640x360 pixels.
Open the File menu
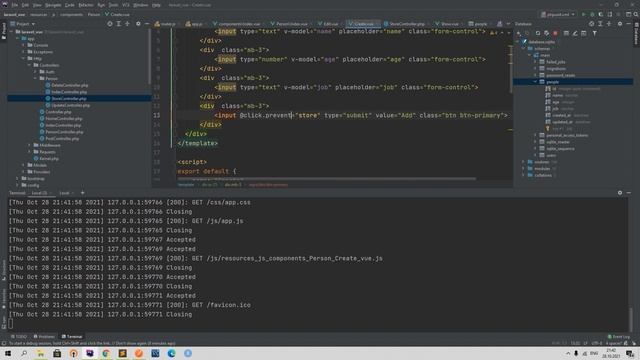click(x=15, y=5)
